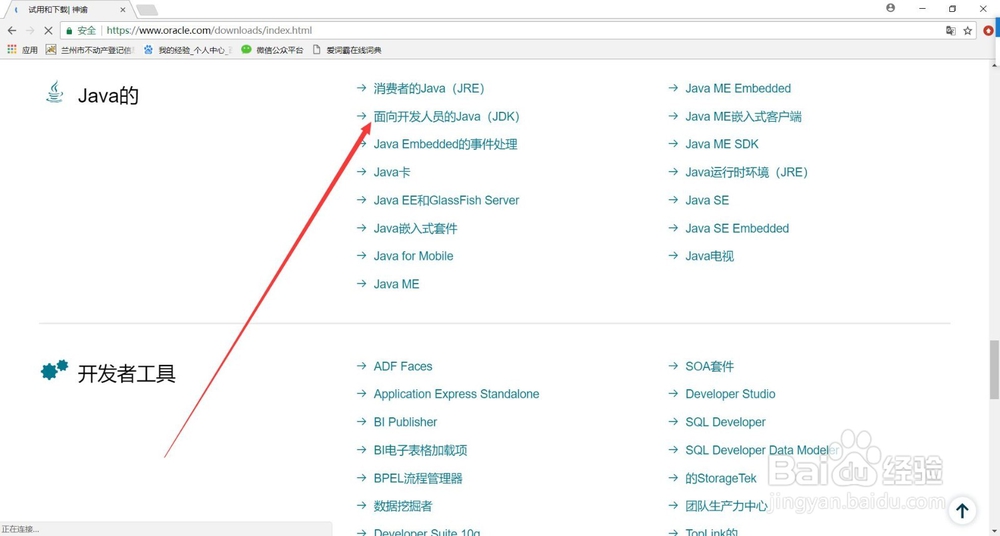Open the Developer Studio link
Viewport: 1000px width, 536px height.
pyautogui.click(x=730, y=394)
